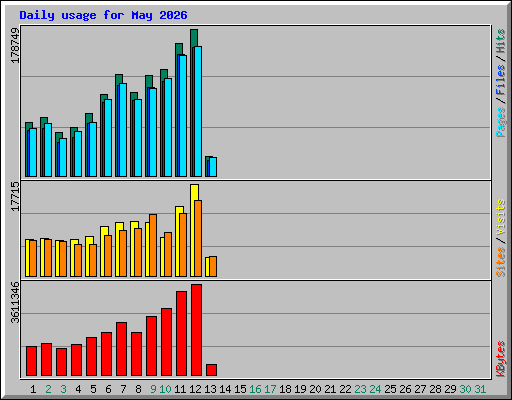Click the day 28 x-axis label
The width and height of the screenshot is (512, 400).
(435, 389)
